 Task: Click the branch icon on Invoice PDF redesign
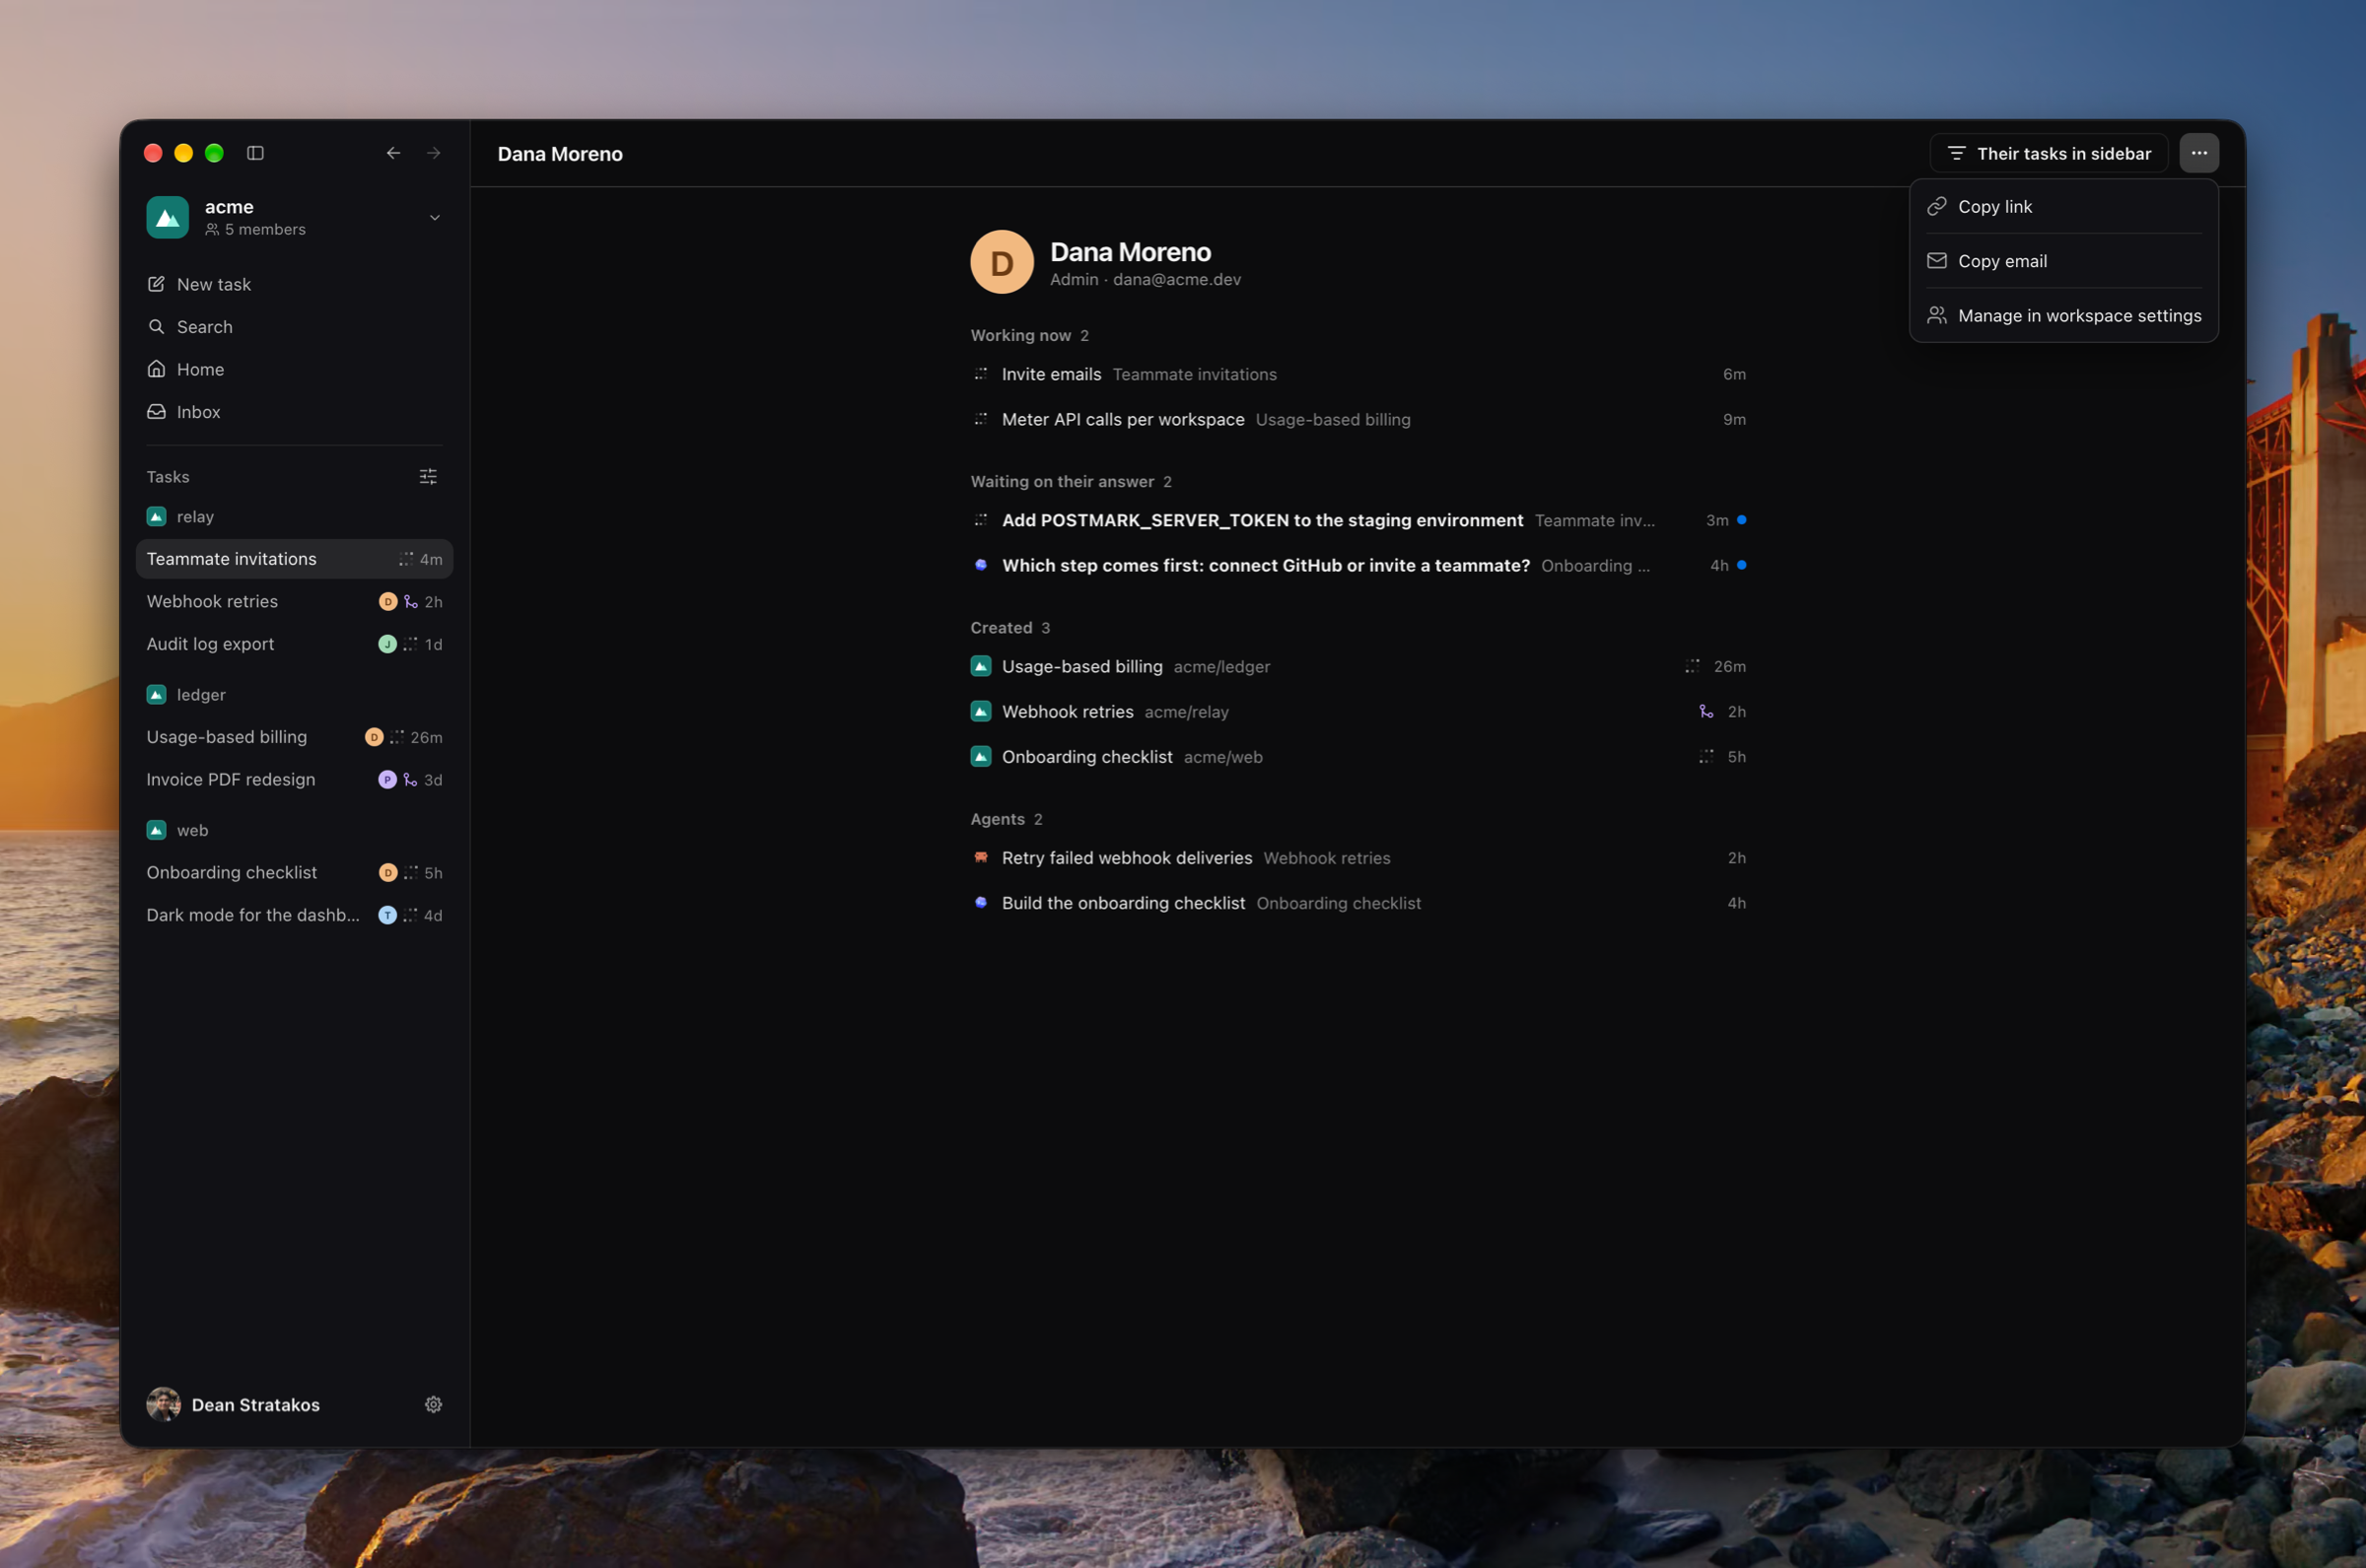point(410,779)
